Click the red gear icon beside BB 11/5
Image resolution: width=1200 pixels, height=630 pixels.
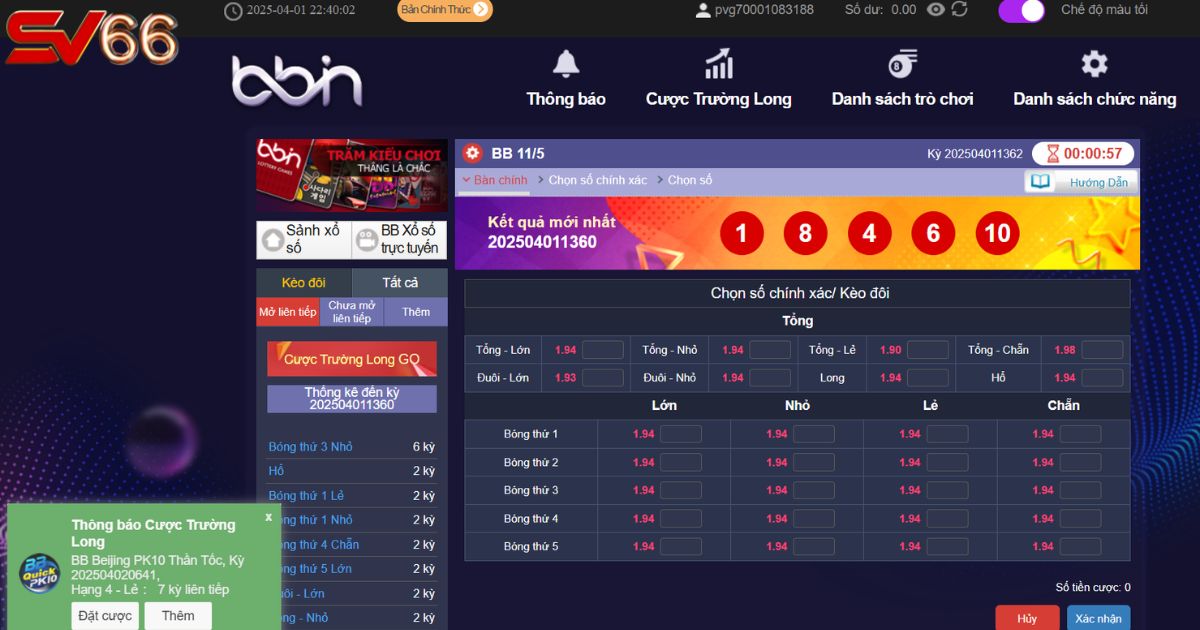(x=473, y=153)
